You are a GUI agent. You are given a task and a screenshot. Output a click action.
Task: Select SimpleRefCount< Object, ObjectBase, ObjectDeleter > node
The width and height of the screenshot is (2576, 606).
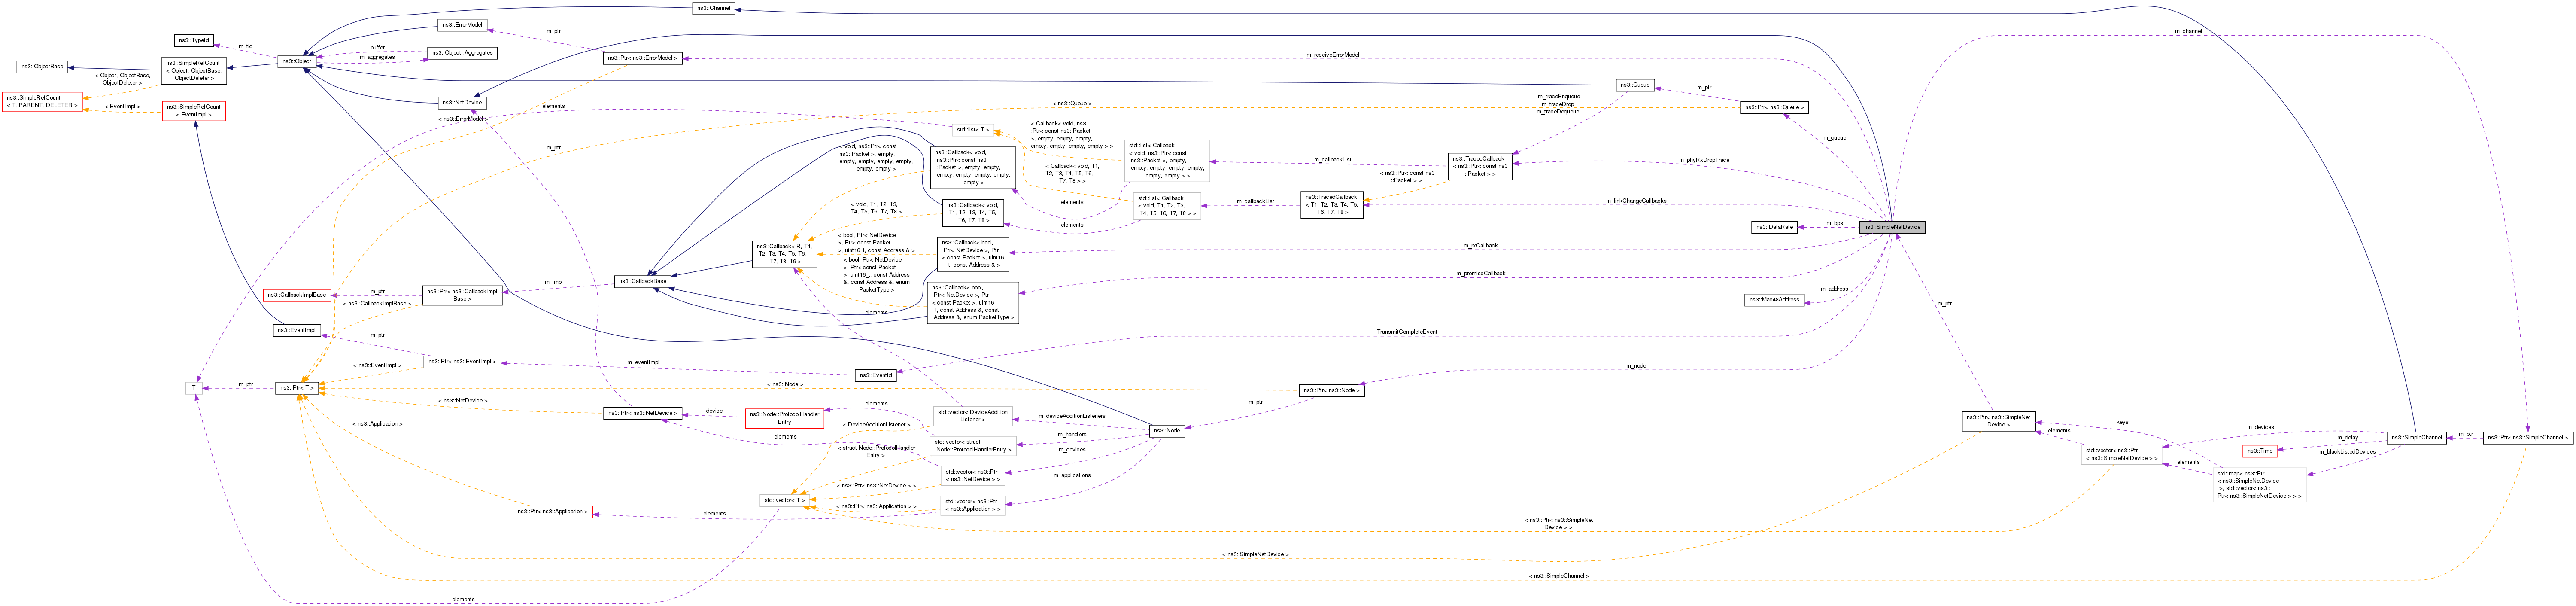pyautogui.click(x=194, y=70)
